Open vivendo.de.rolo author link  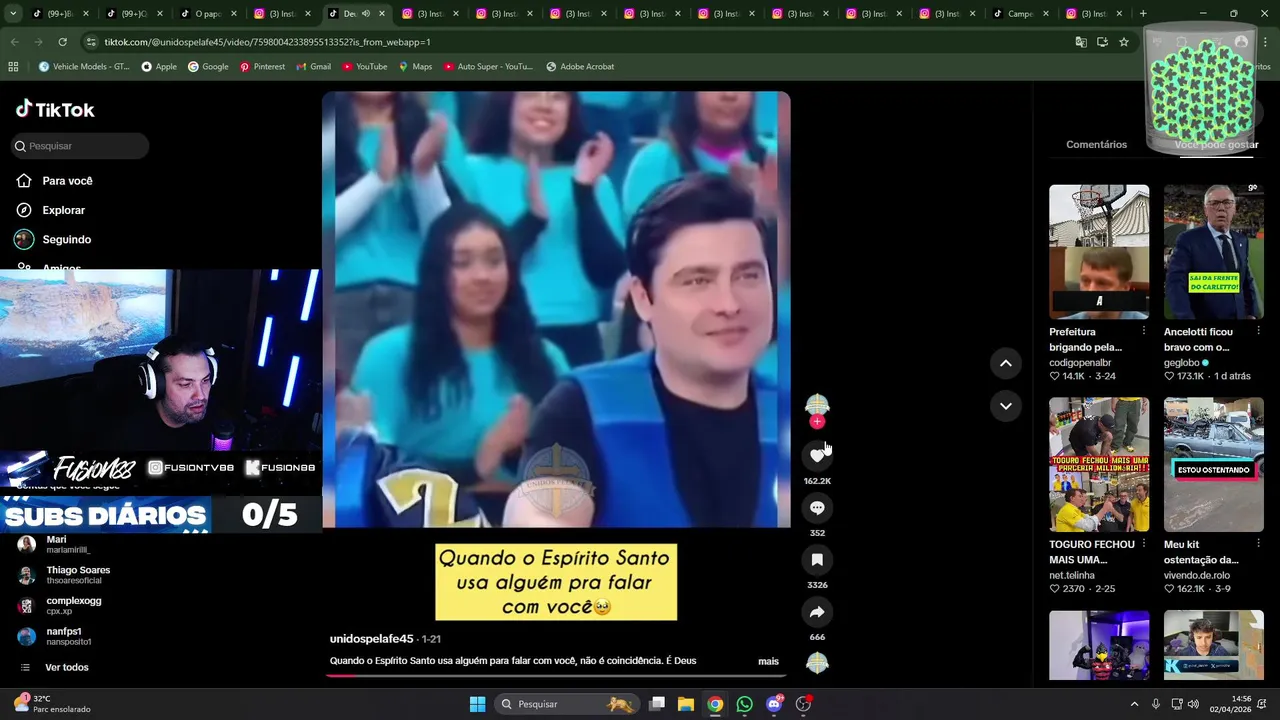pyautogui.click(x=1197, y=575)
